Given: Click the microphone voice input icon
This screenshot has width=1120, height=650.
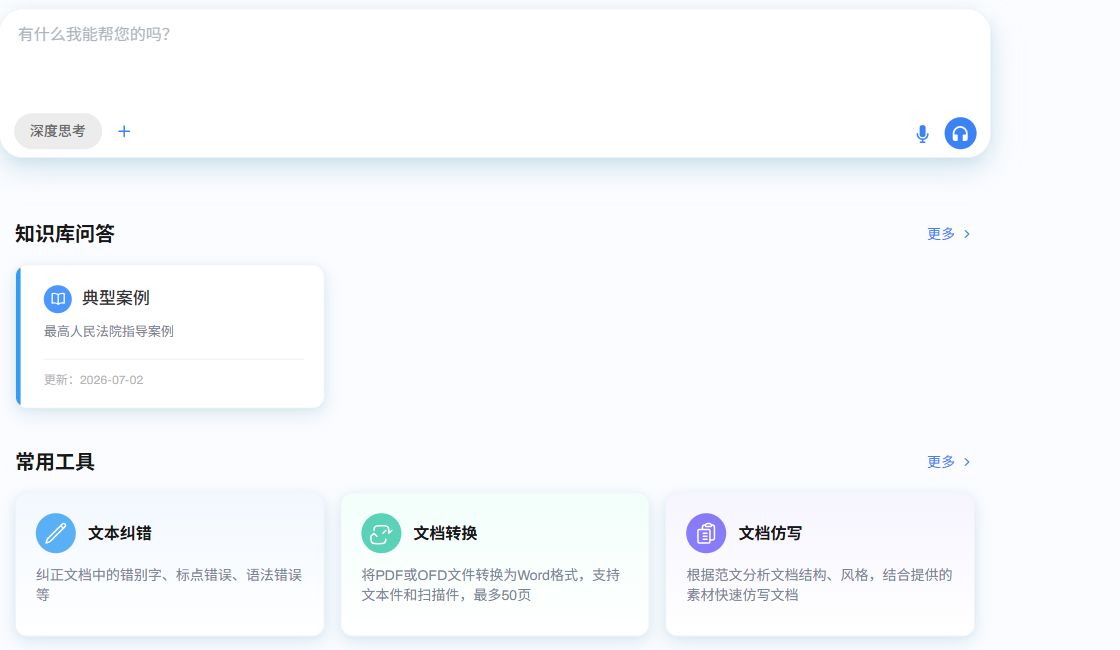Looking at the screenshot, I should (x=922, y=134).
